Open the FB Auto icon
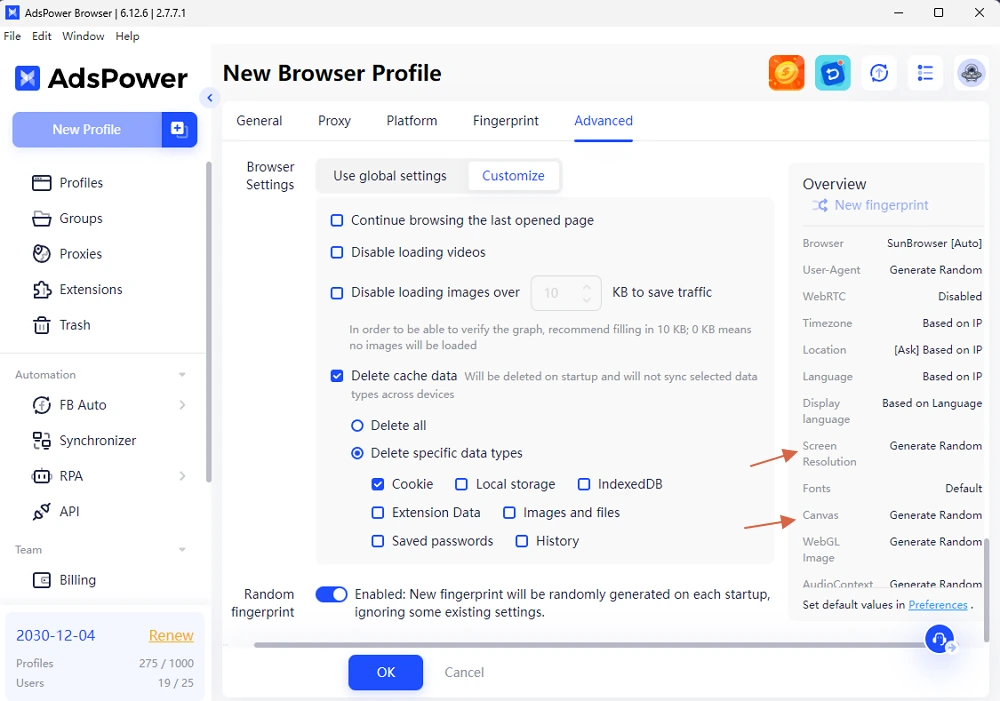1000x701 pixels. pos(41,405)
